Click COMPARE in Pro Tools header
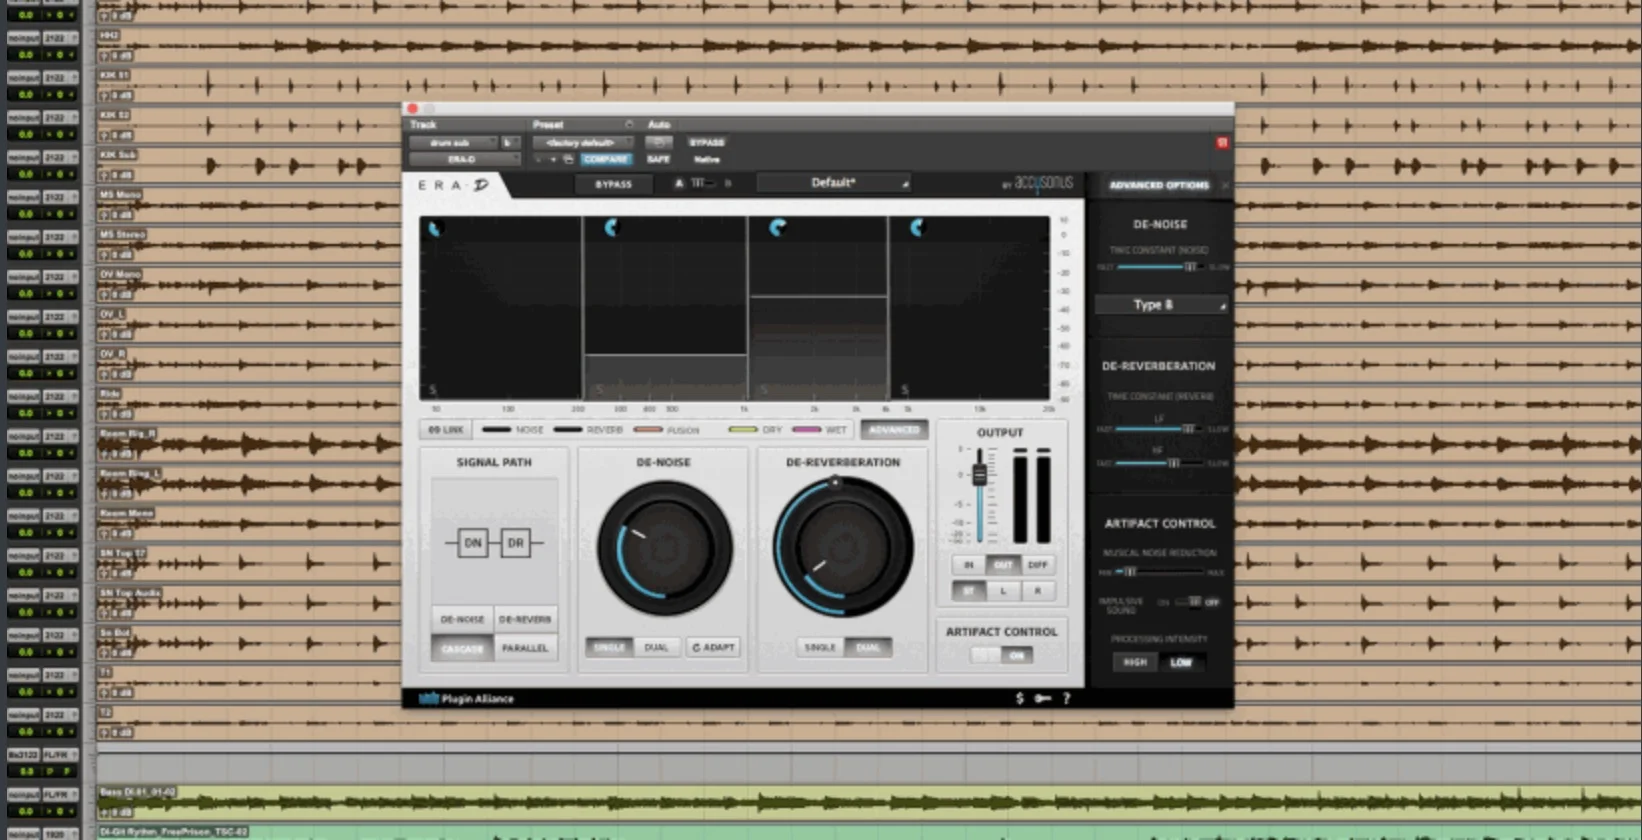 coord(606,160)
